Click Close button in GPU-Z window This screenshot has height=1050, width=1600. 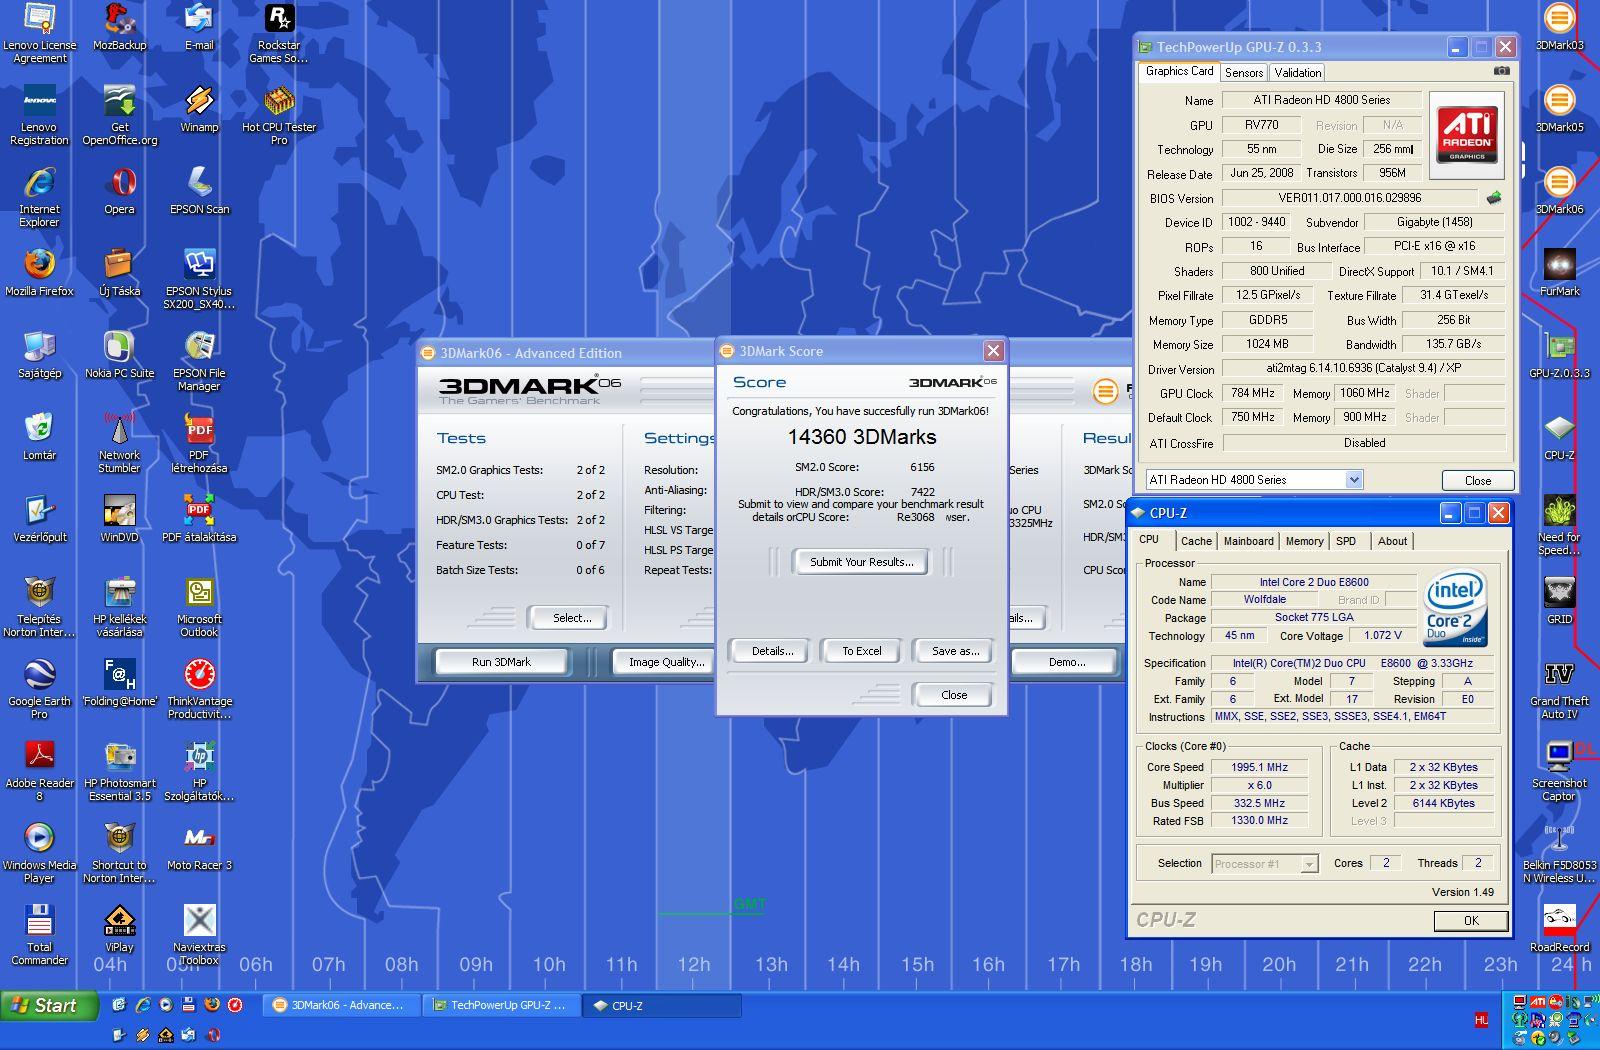1477,481
